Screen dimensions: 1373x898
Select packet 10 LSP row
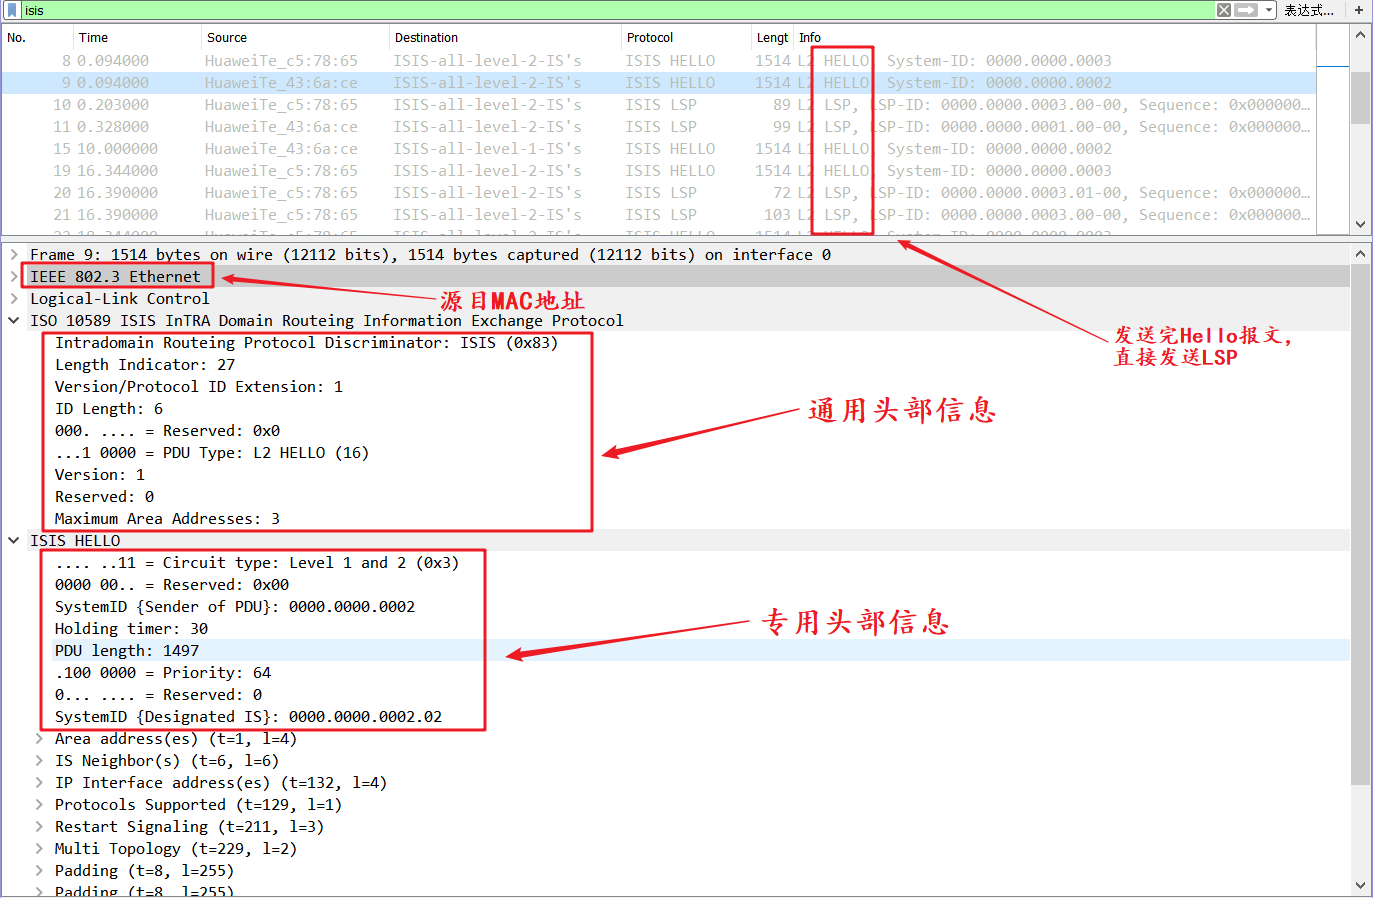(x=658, y=105)
